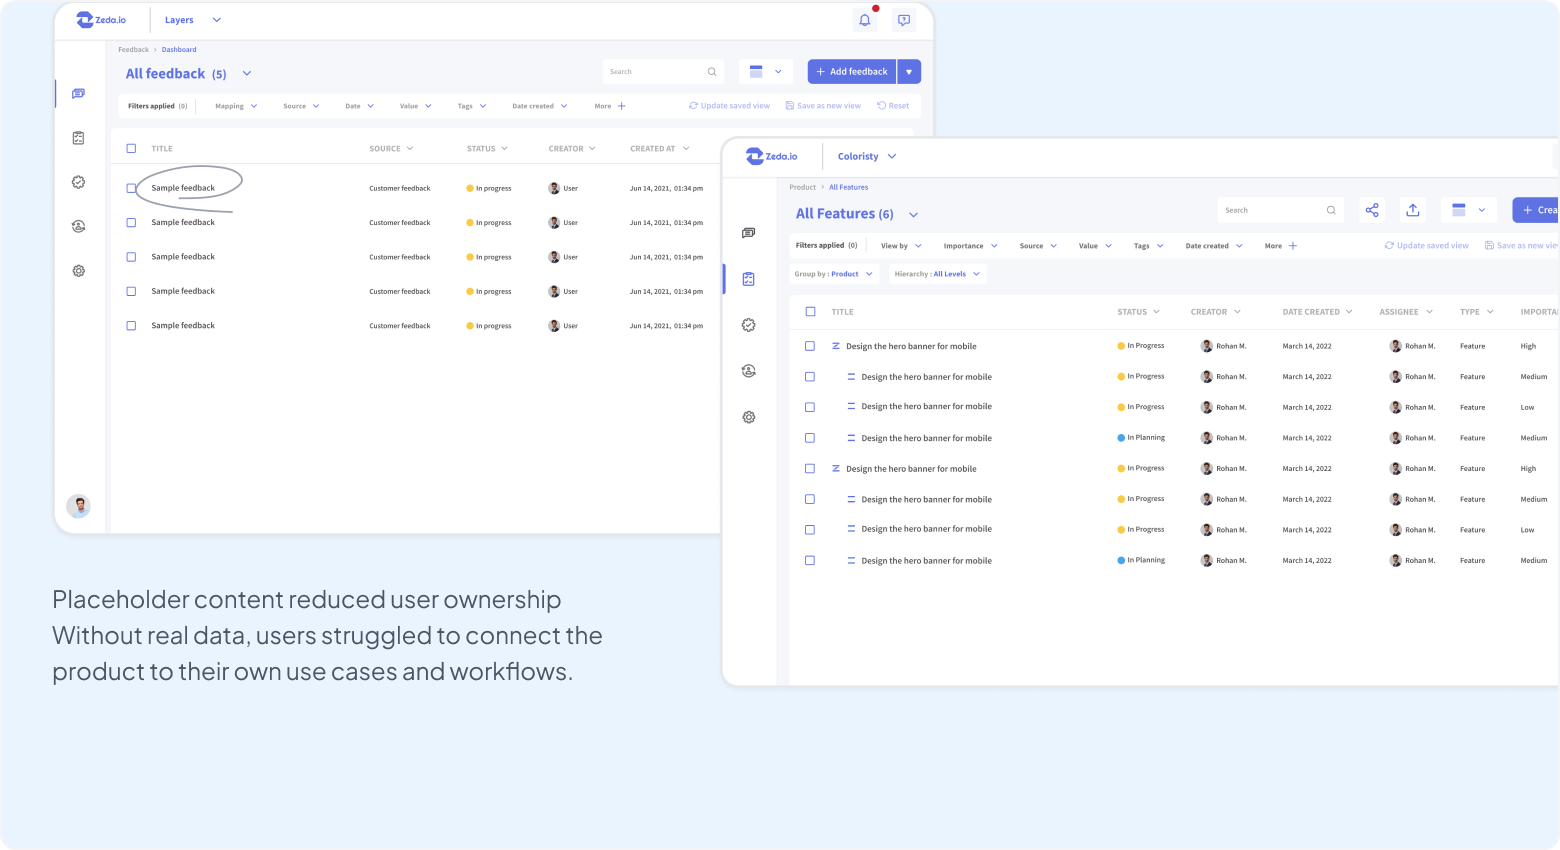Click the upload export icon in All Features
The width and height of the screenshot is (1560, 850).
pos(1413,210)
